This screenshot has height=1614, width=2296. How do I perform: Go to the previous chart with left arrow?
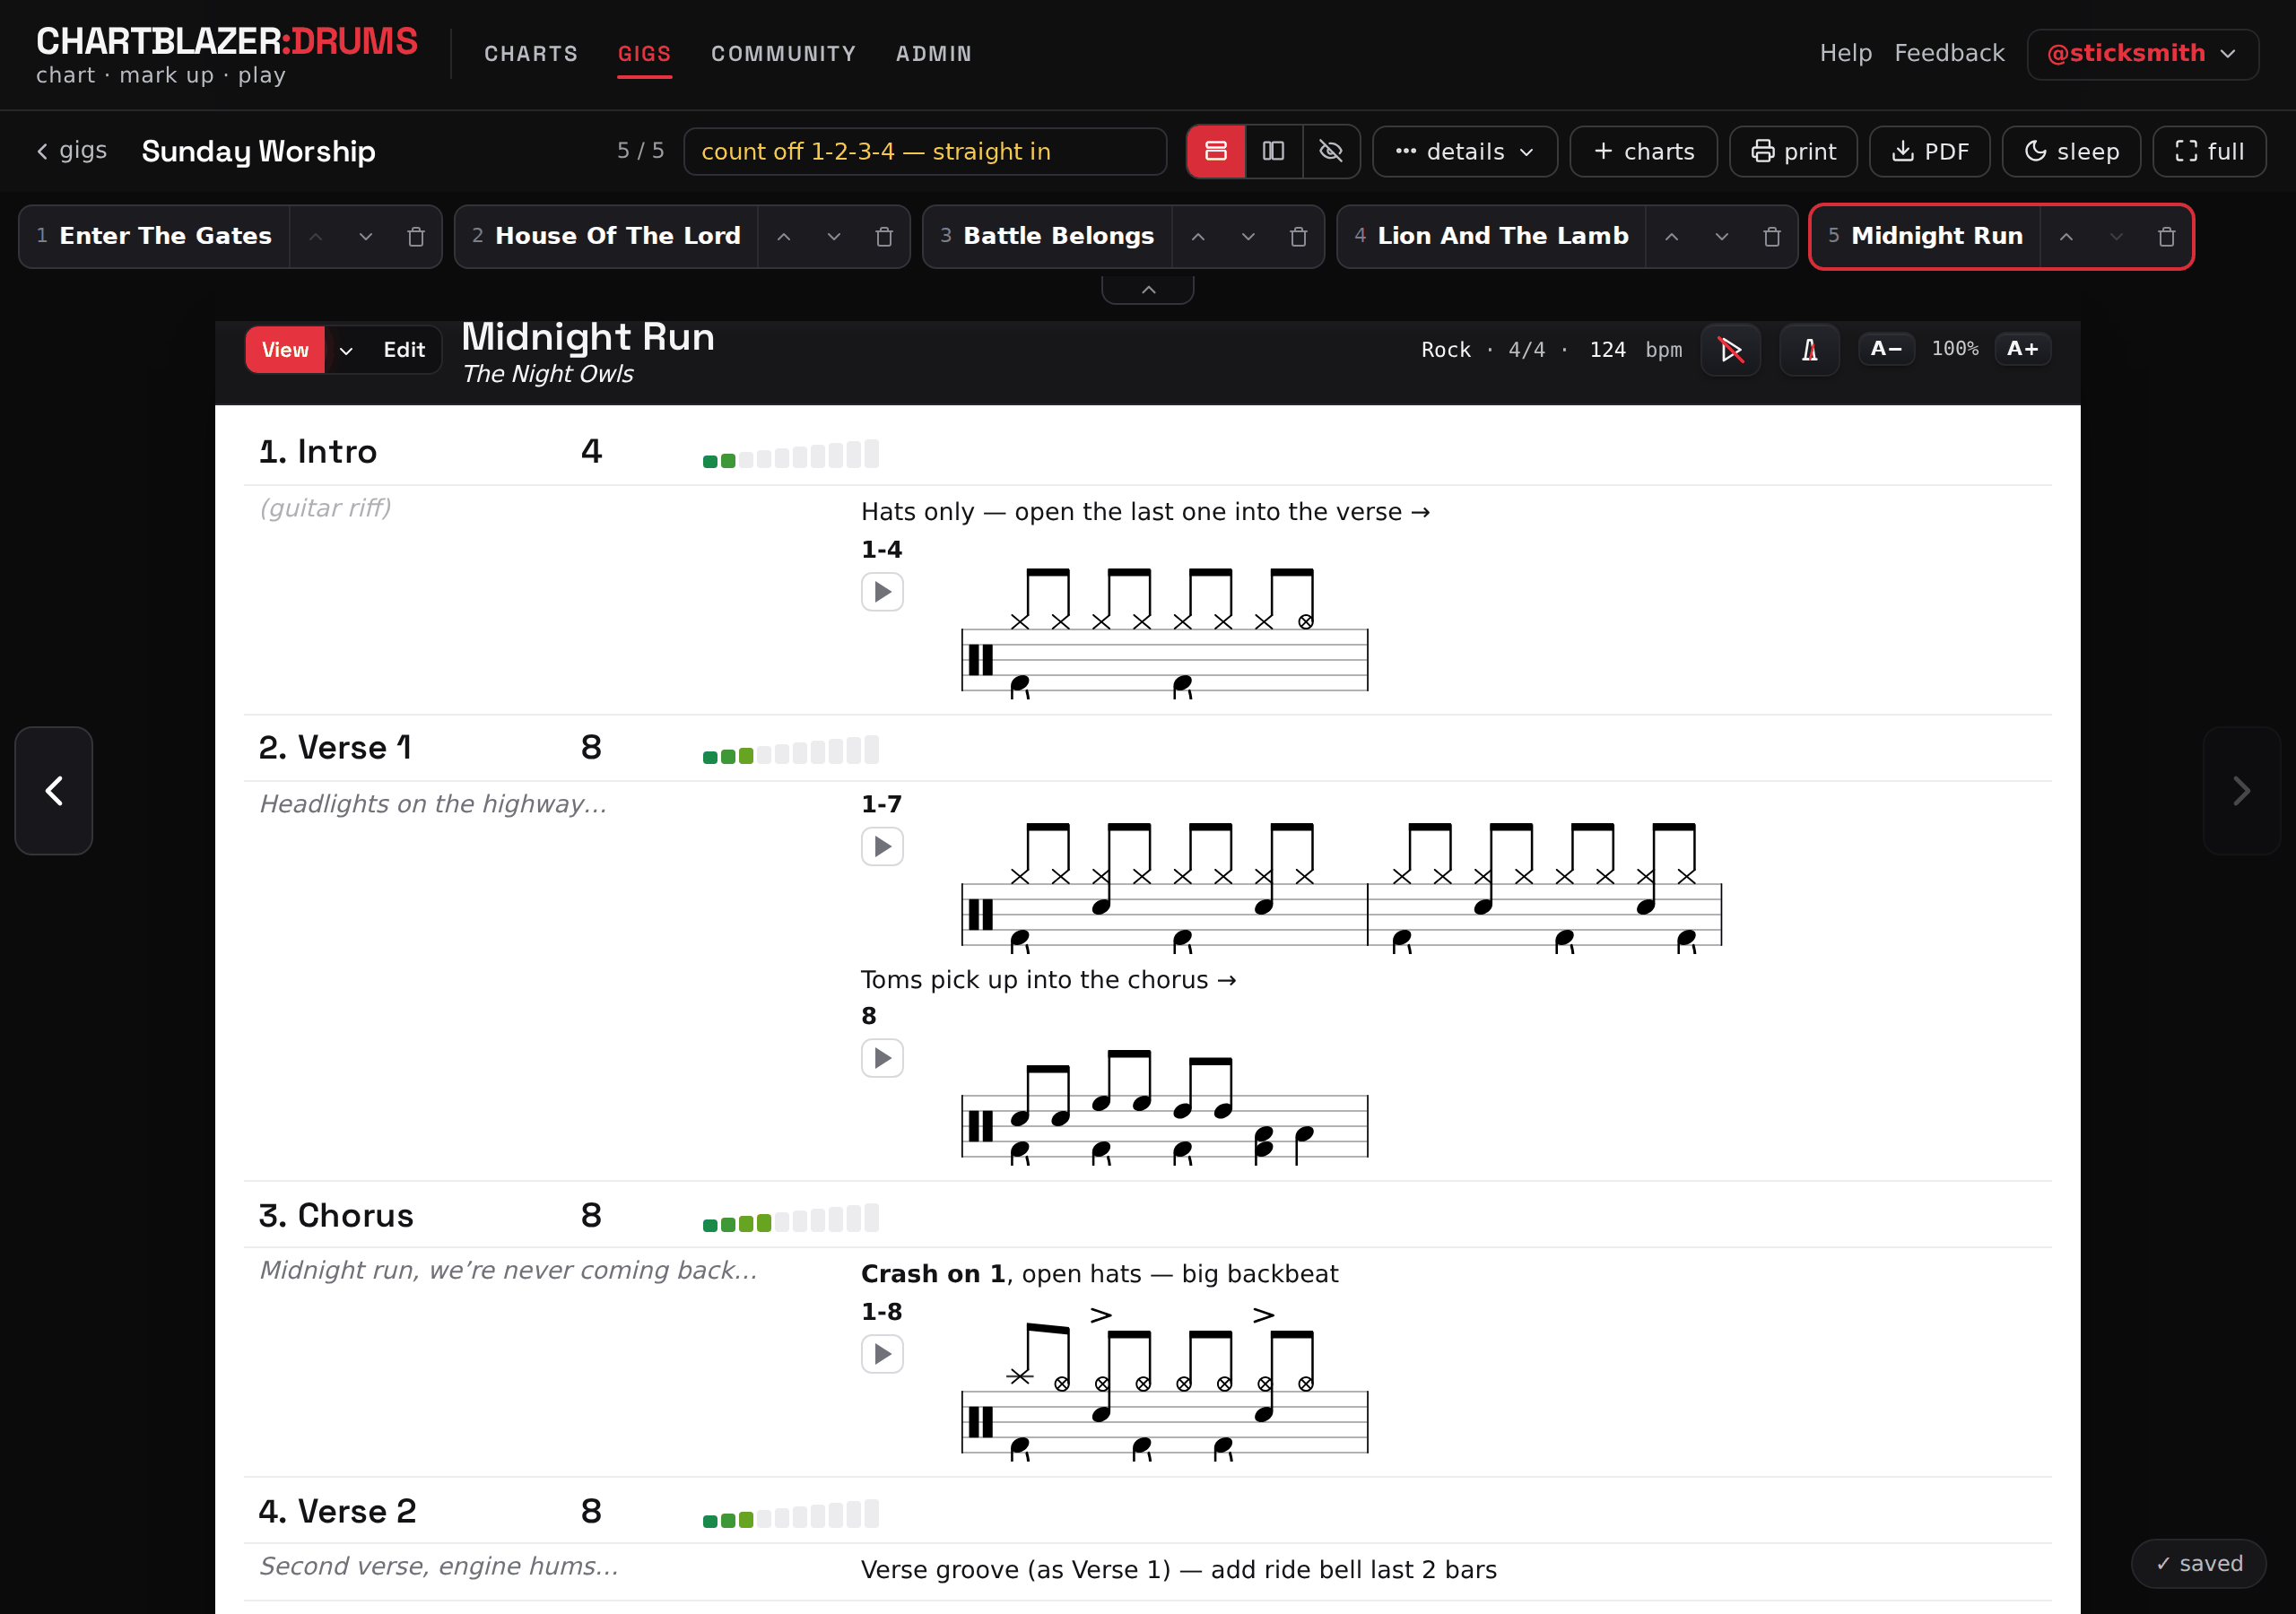[54, 791]
